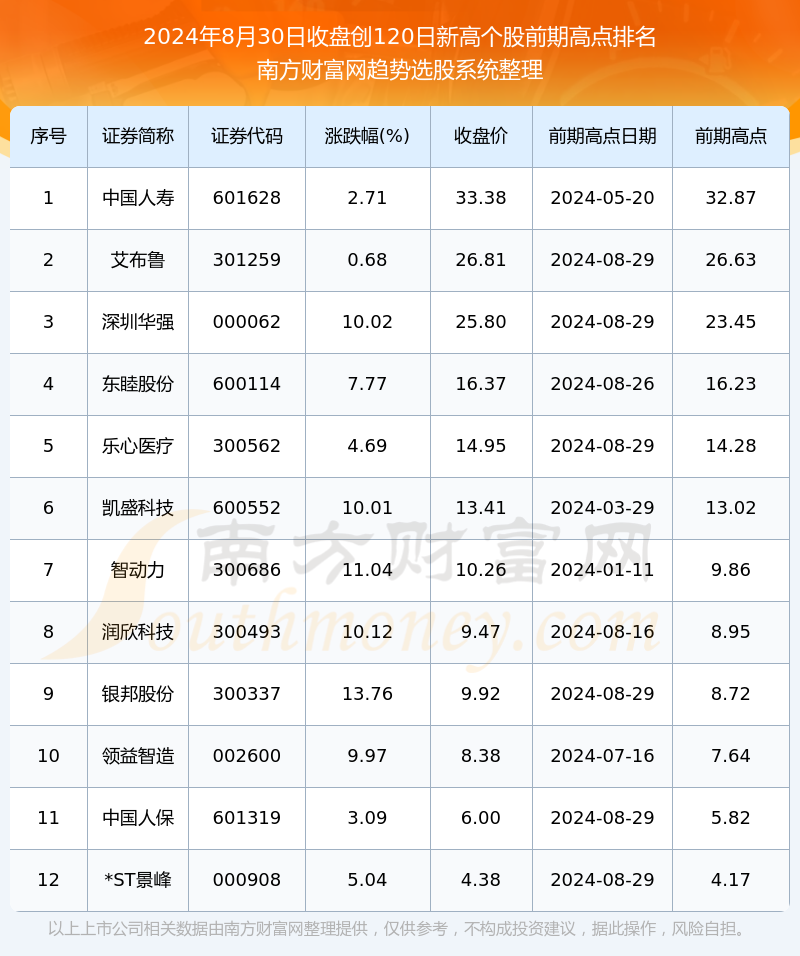Click change percent 5.04
Viewport: 800px width, 956px height.
[x=367, y=880]
